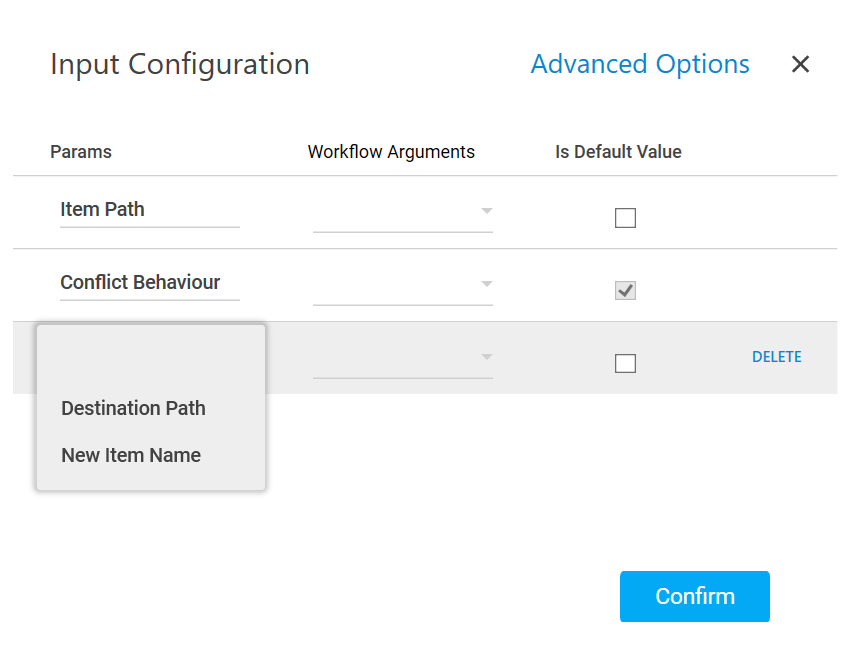Image resolution: width=851 pixels, height=672 pixels.
Task: Click the Conflict Behaviour param field
Action: (x=149, y=283)
